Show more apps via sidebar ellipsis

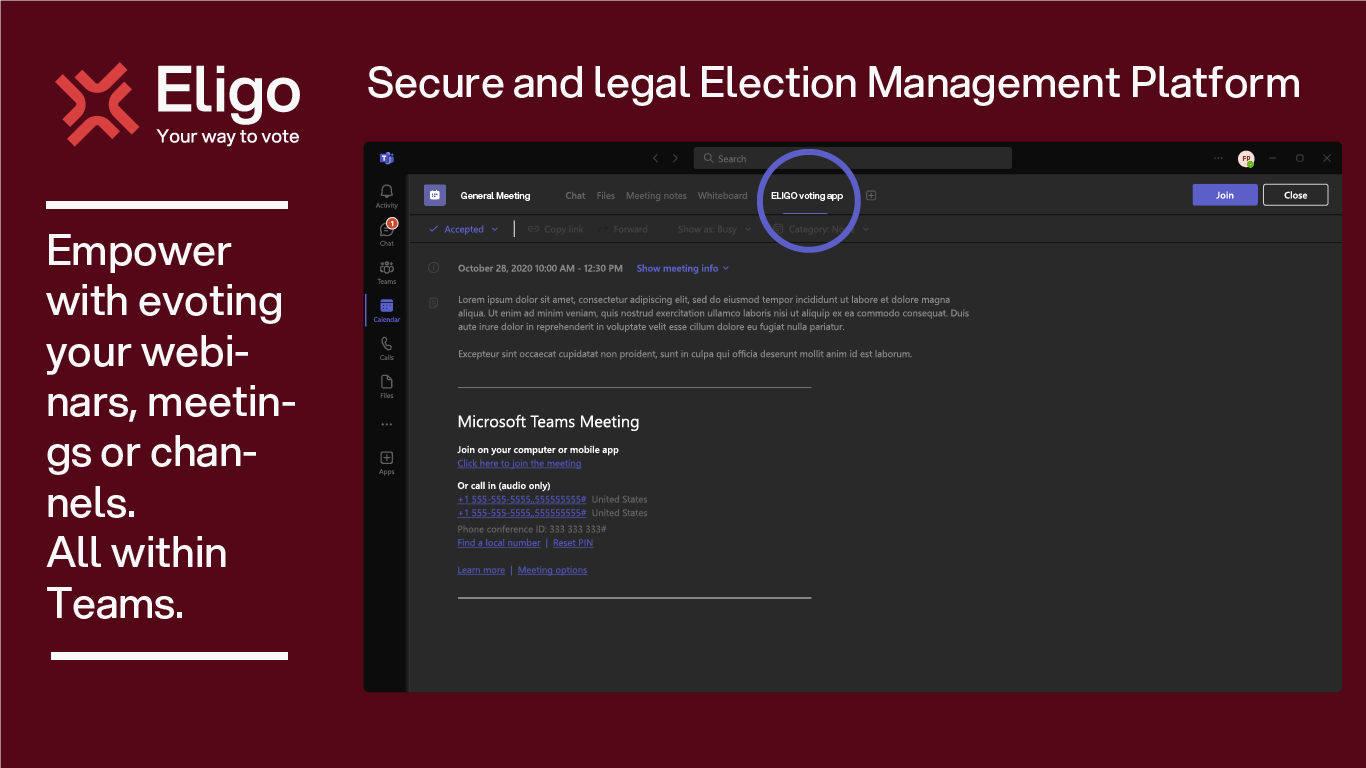(386, 424)
